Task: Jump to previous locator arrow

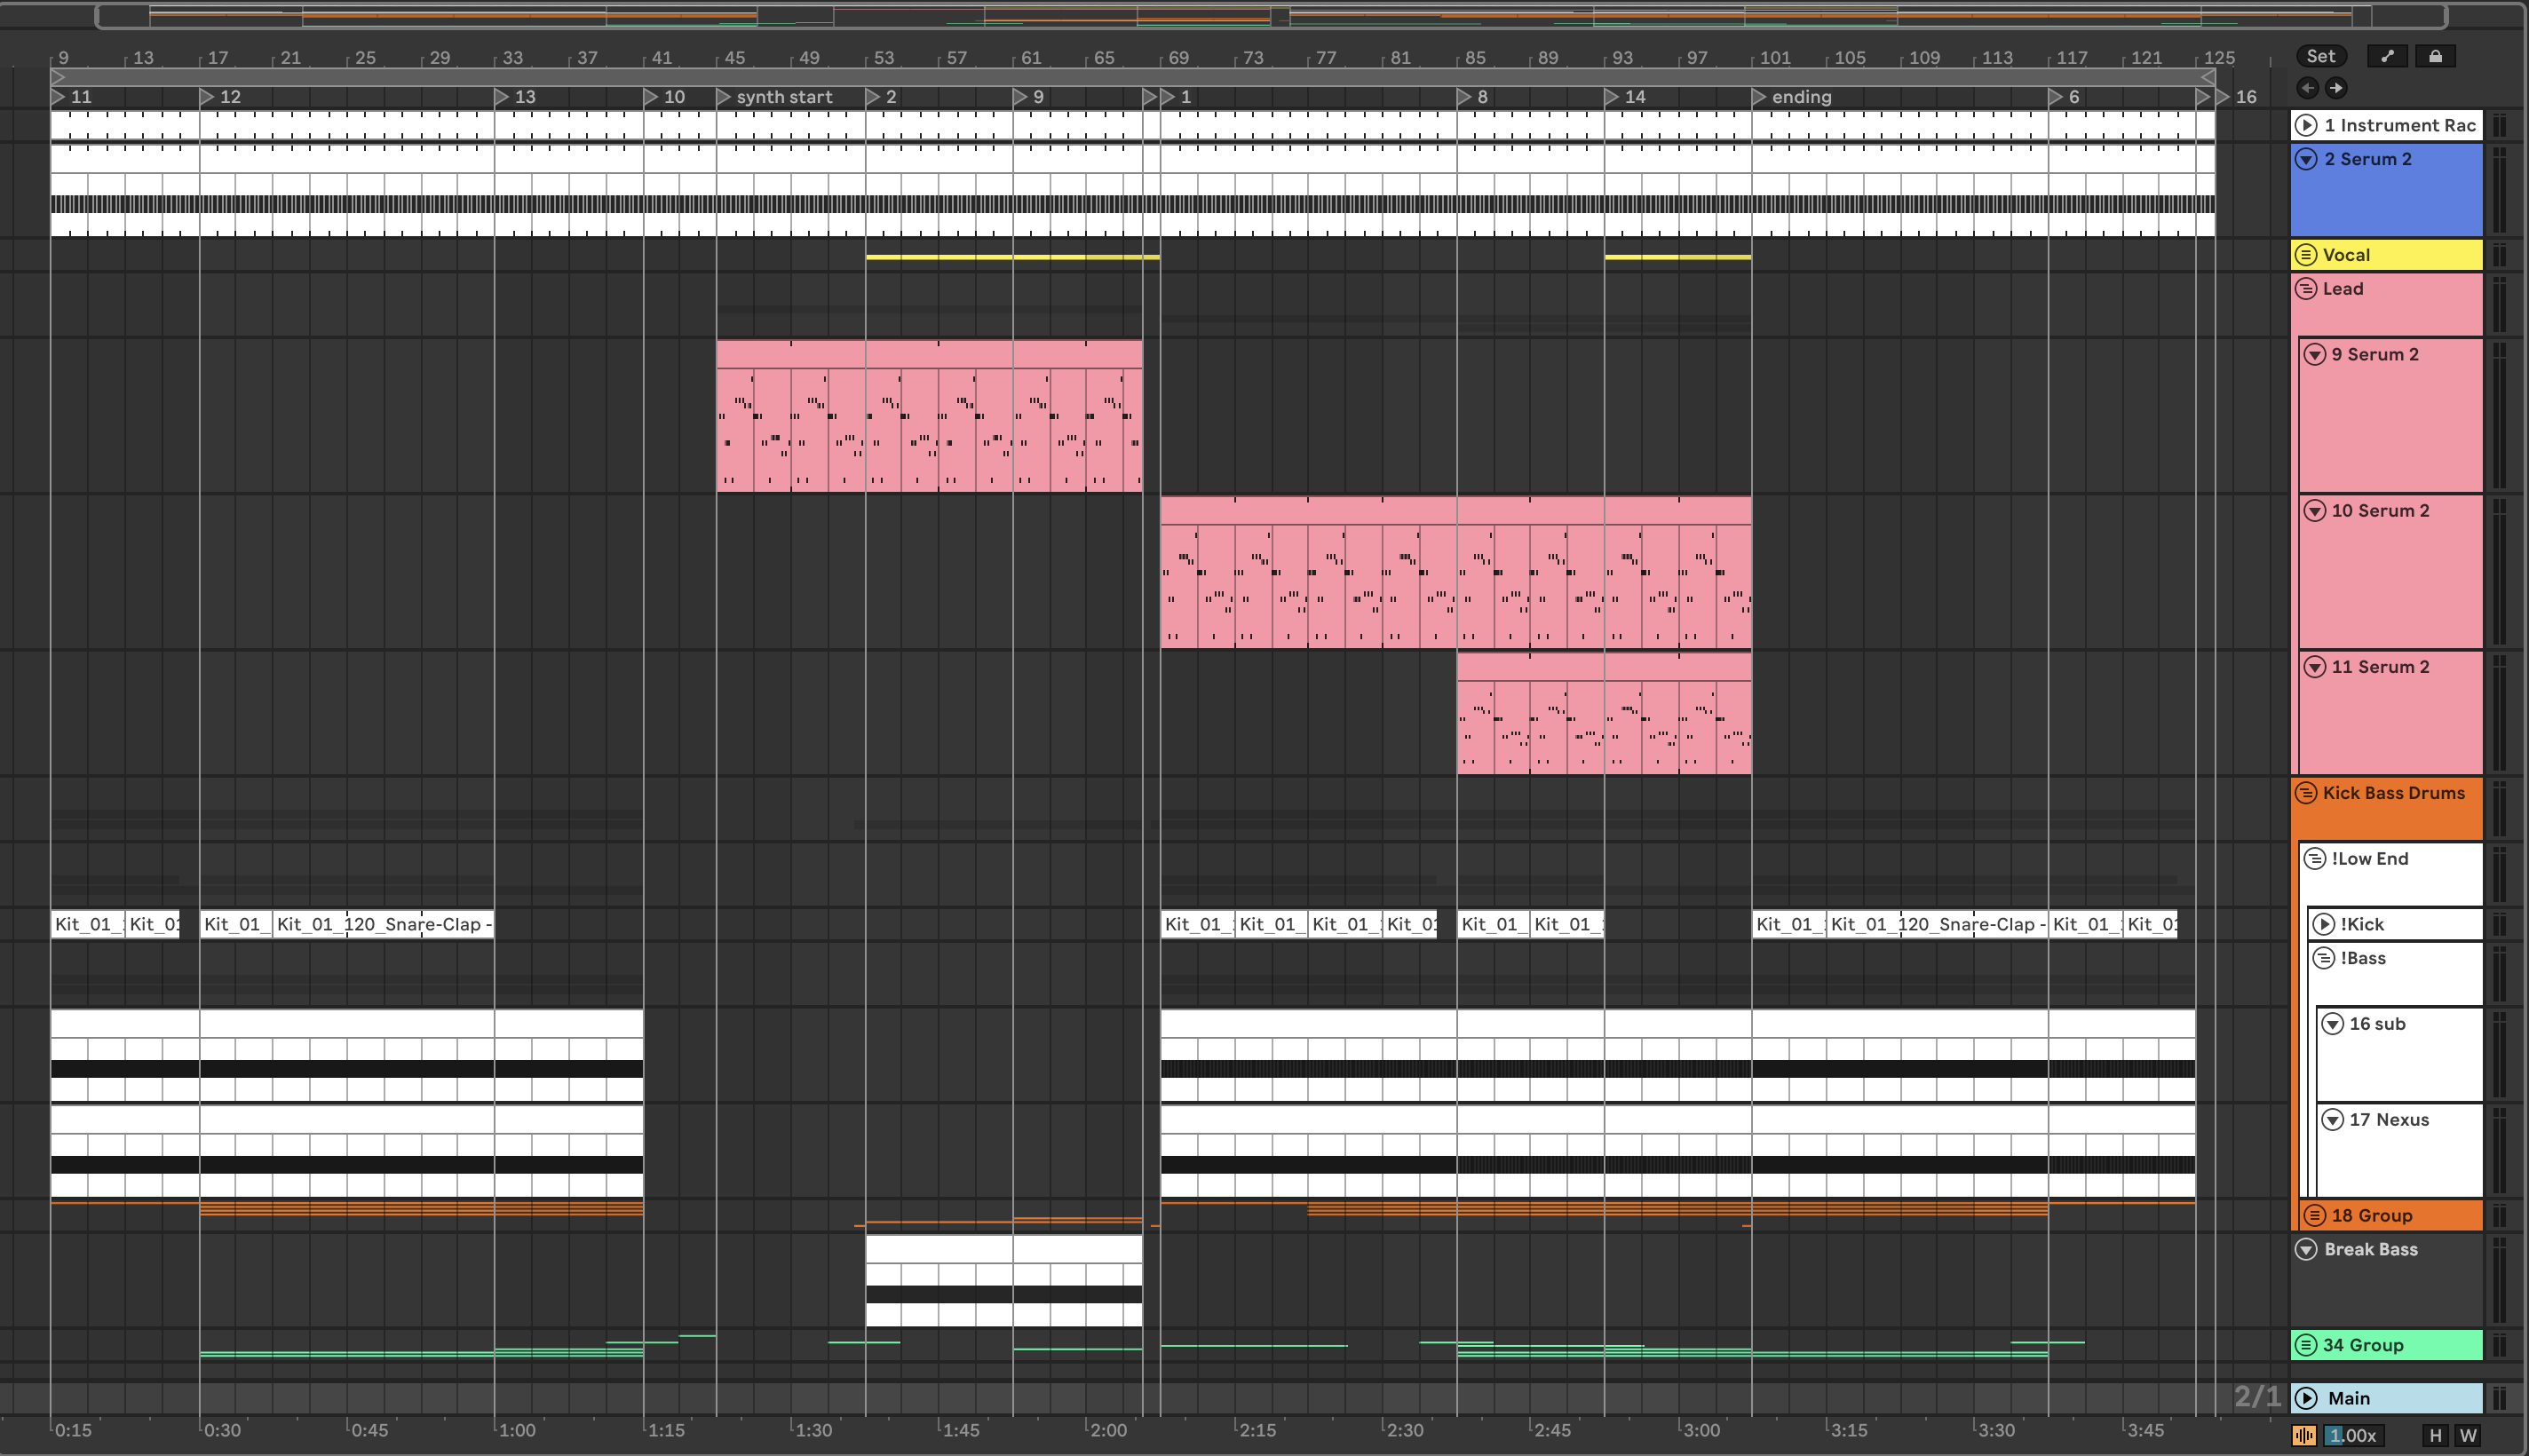Action: [2307, 88]
